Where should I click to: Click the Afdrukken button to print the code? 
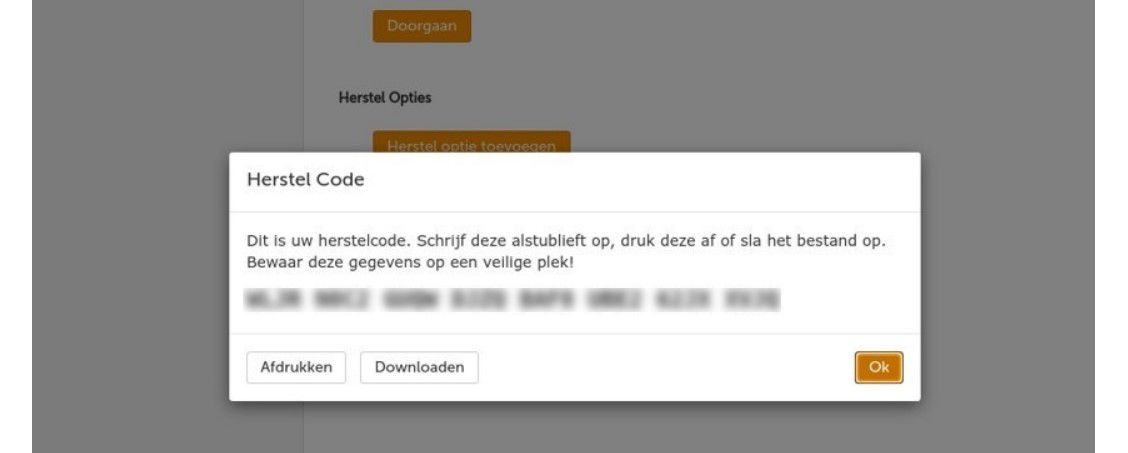[296, 367]
